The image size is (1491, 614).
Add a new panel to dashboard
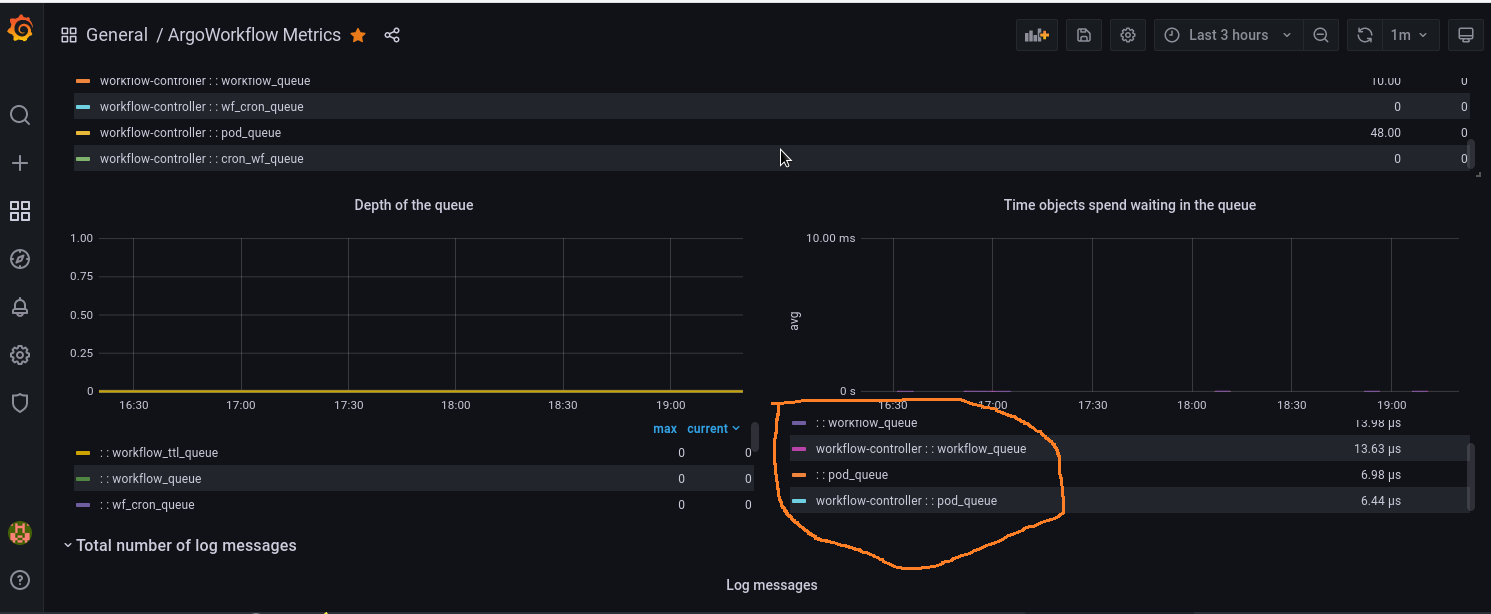[x=1037, y=35]
